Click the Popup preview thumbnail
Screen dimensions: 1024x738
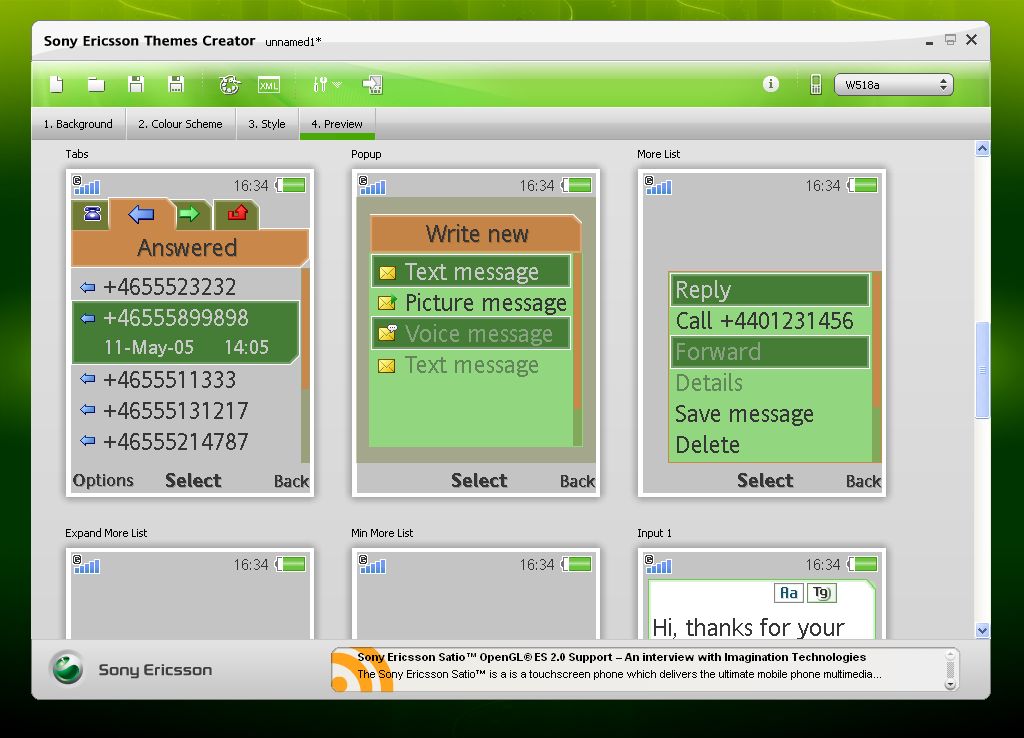(x=476, y=333)
